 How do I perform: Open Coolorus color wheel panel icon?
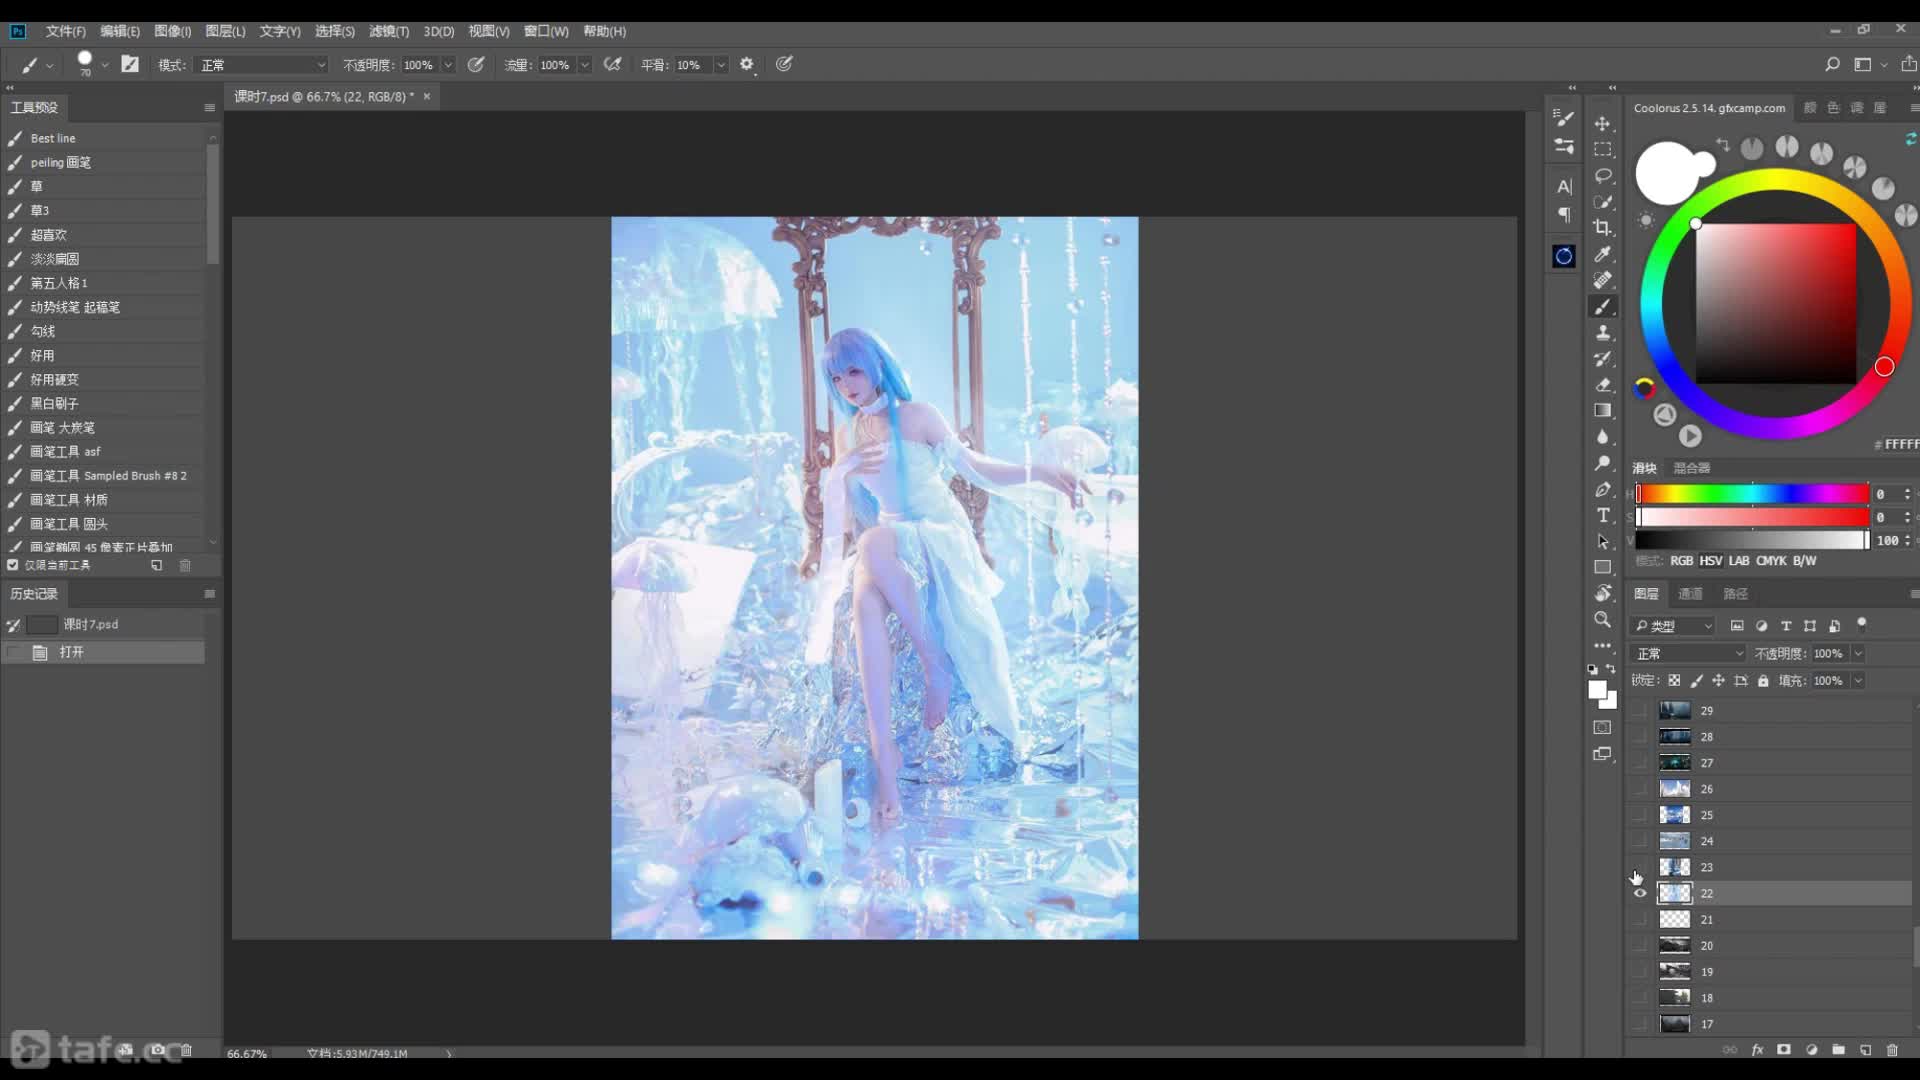coord(1564,256)
